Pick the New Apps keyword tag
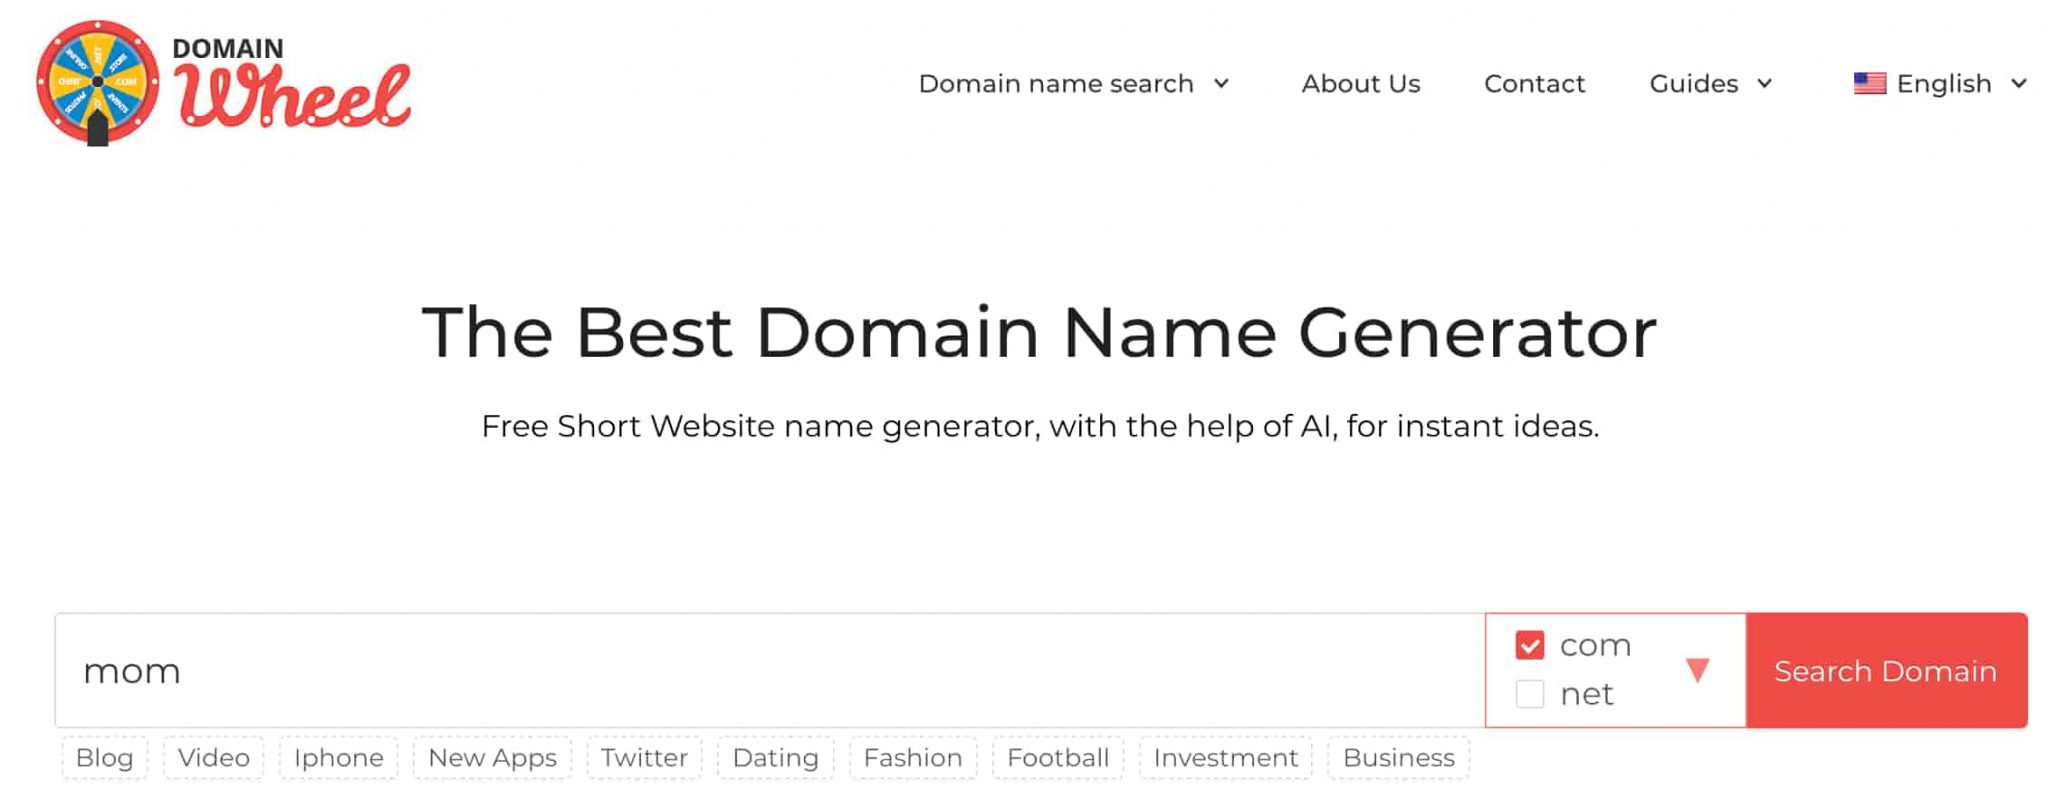The image size is (2048, 790). click(x=492, y=758)
